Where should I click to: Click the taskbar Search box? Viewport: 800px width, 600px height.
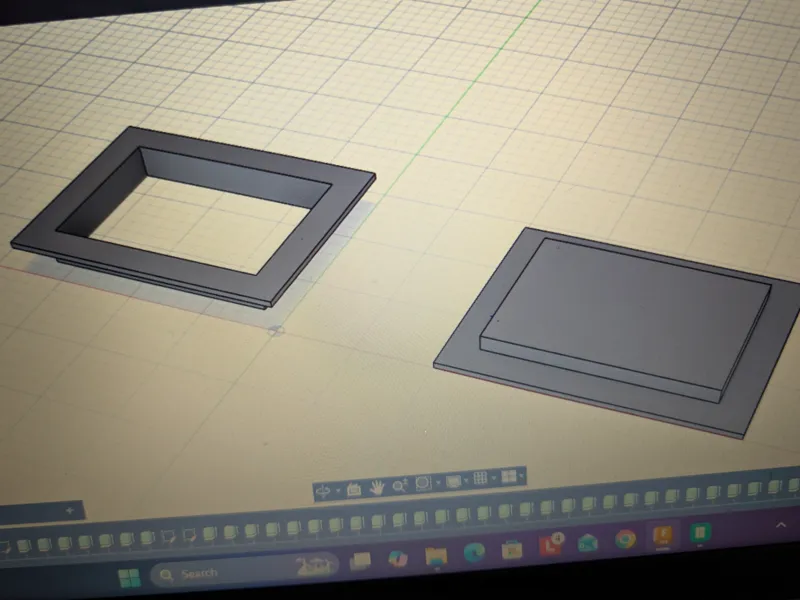245,570
